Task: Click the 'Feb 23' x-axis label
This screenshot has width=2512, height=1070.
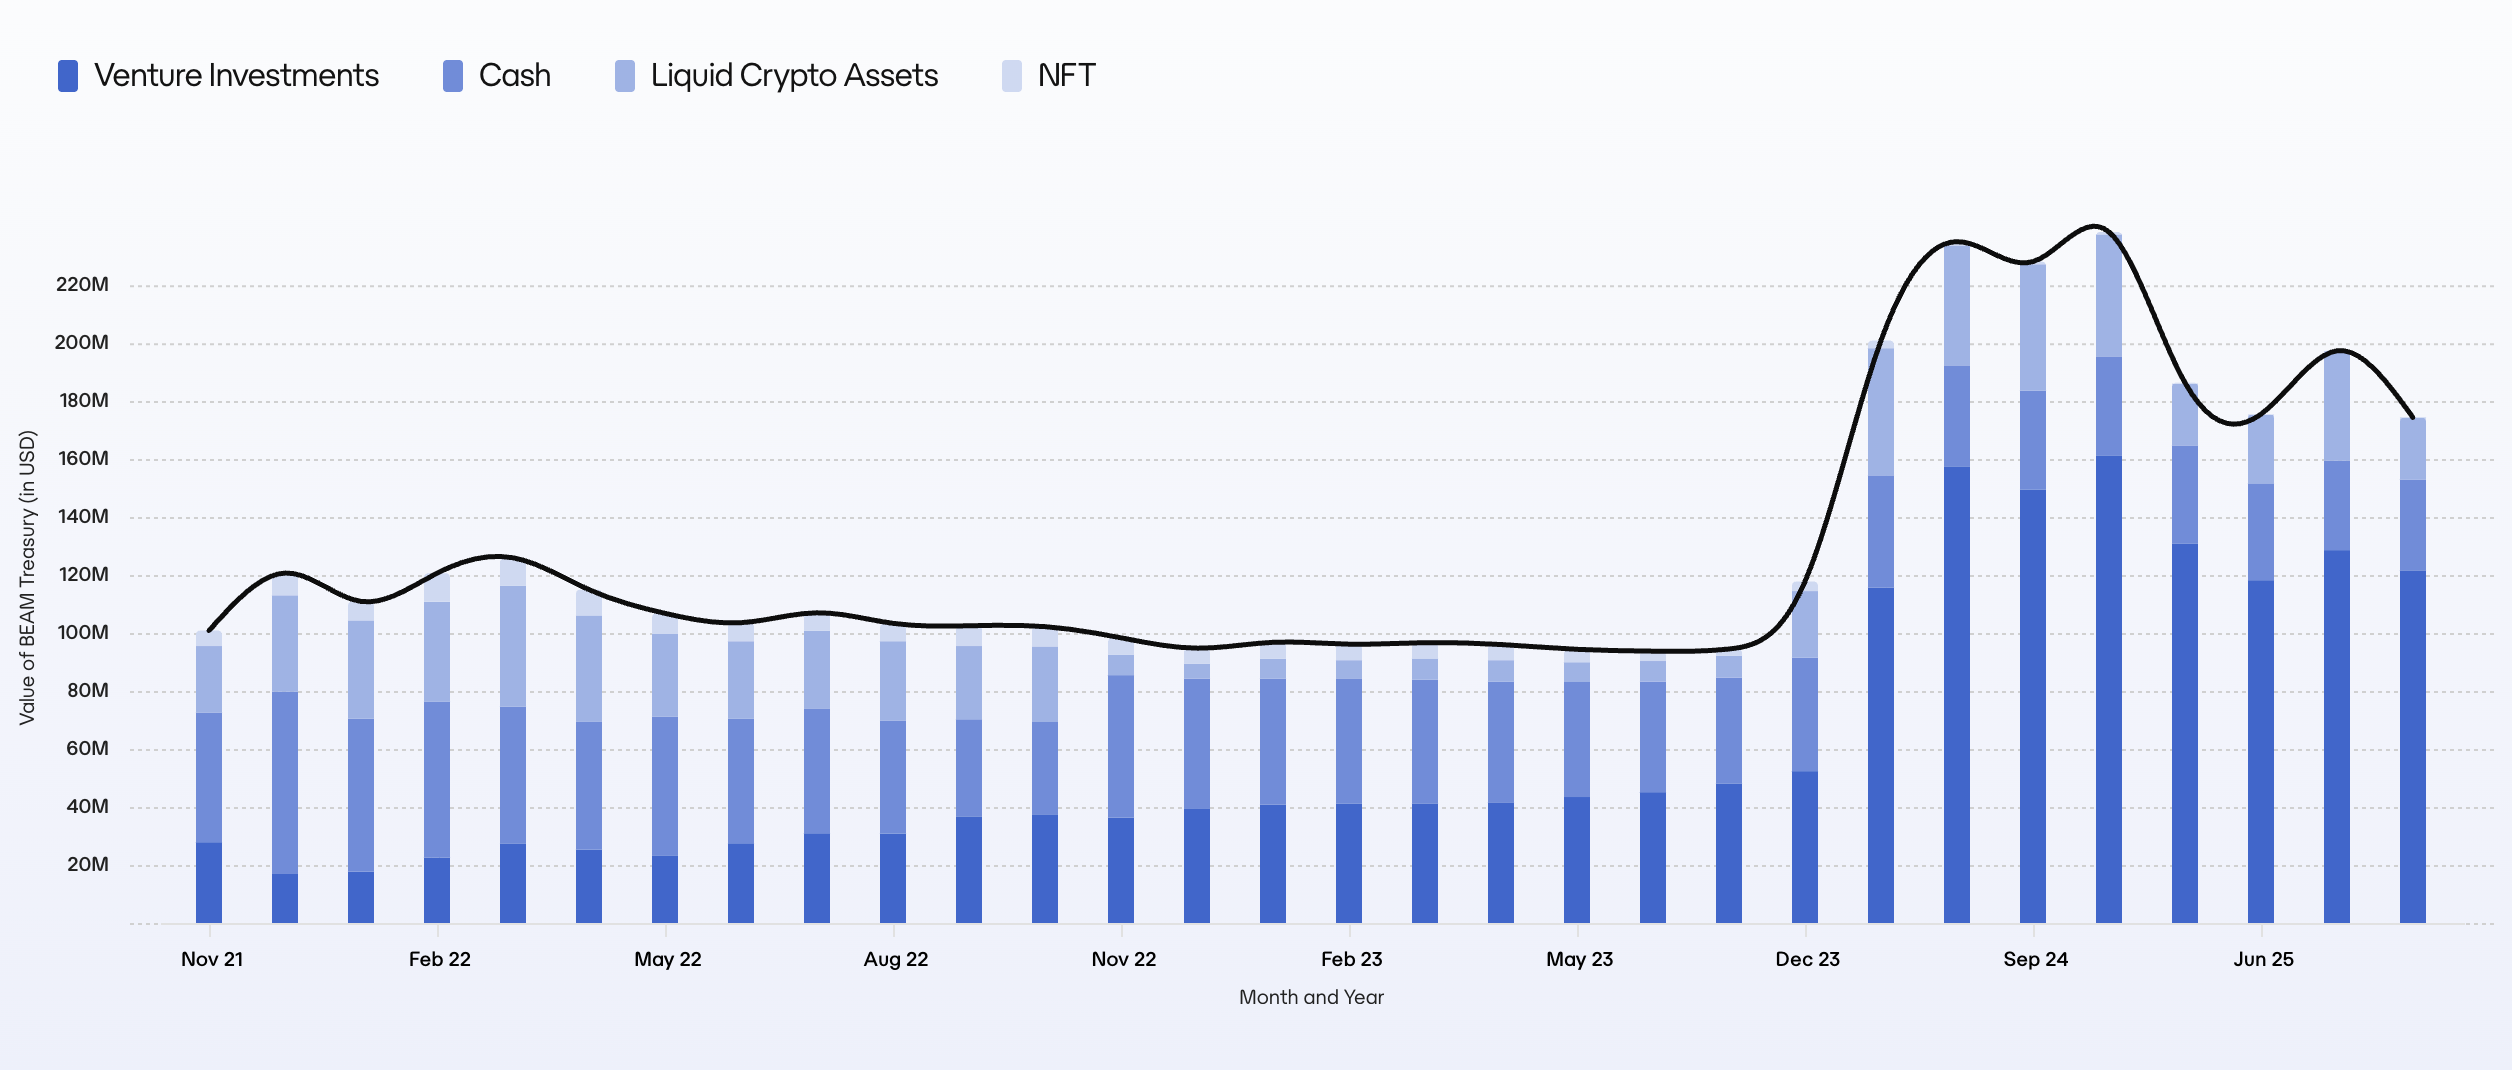Action: 1352,959
